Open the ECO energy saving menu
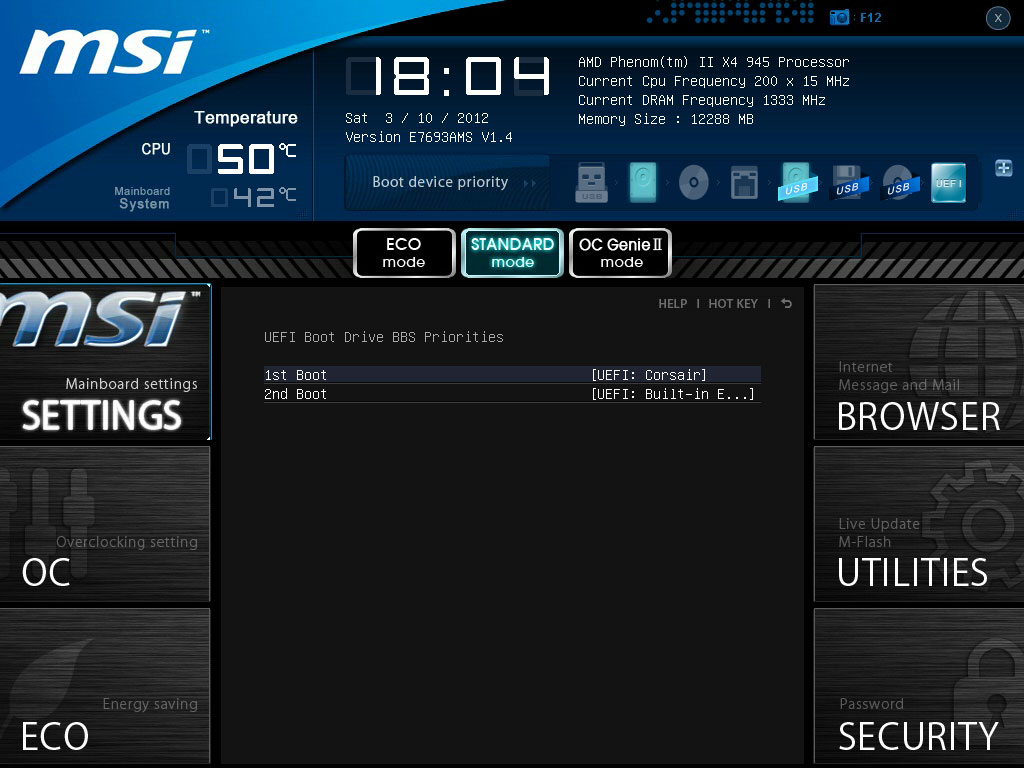1024x768 pixels. click(105, 686)
